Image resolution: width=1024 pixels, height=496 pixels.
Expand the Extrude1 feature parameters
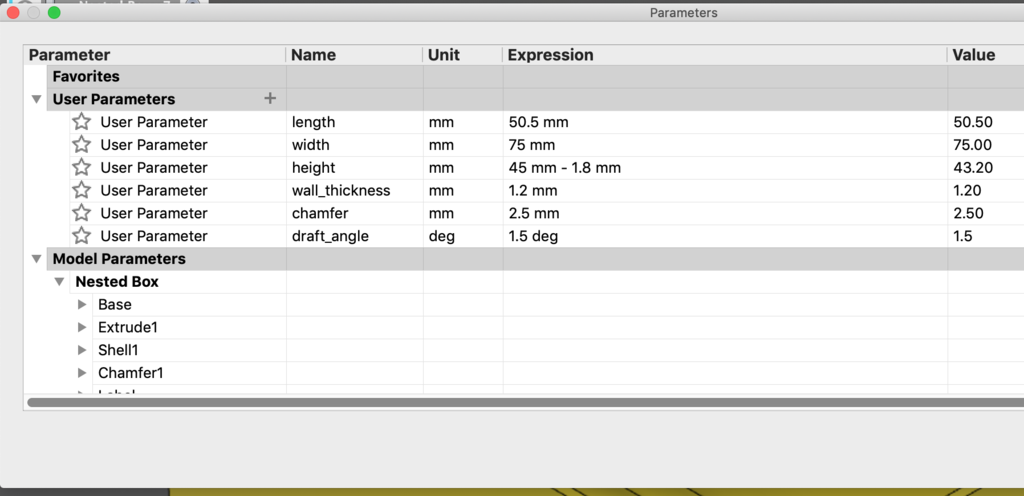point(83,328)
